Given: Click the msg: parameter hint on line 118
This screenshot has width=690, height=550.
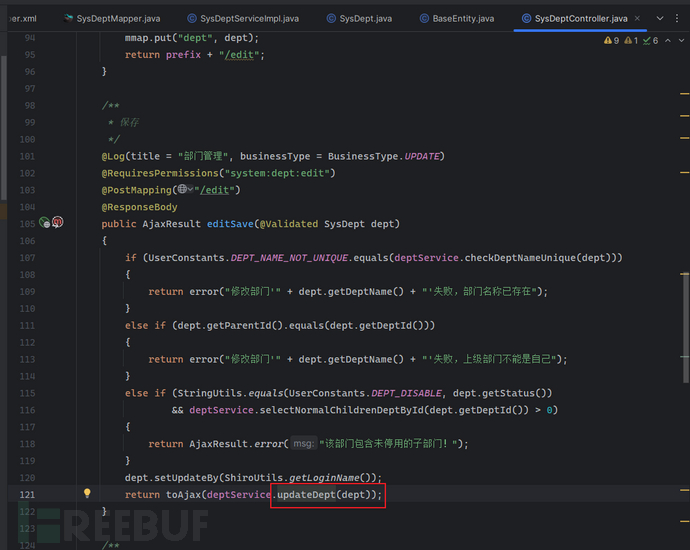Looking at the screenshot, I should tap(304, 443).
